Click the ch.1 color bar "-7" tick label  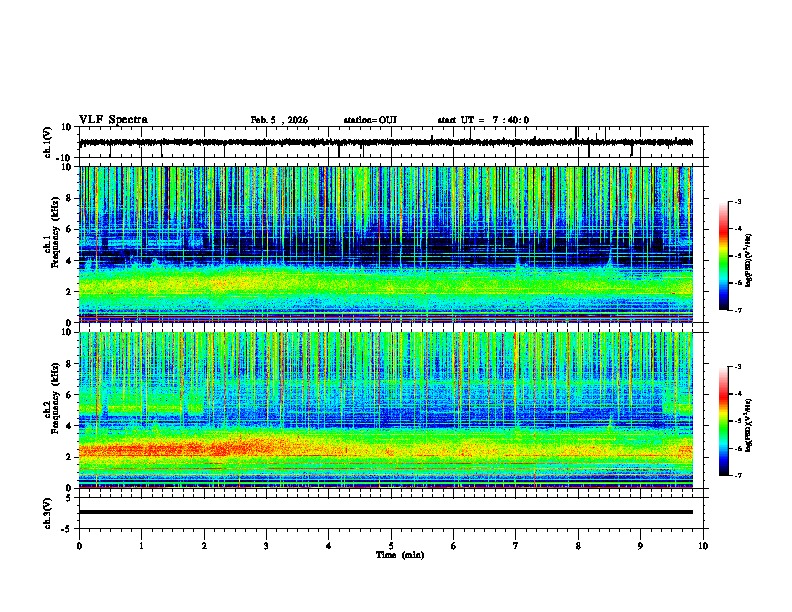pos(737,310)
